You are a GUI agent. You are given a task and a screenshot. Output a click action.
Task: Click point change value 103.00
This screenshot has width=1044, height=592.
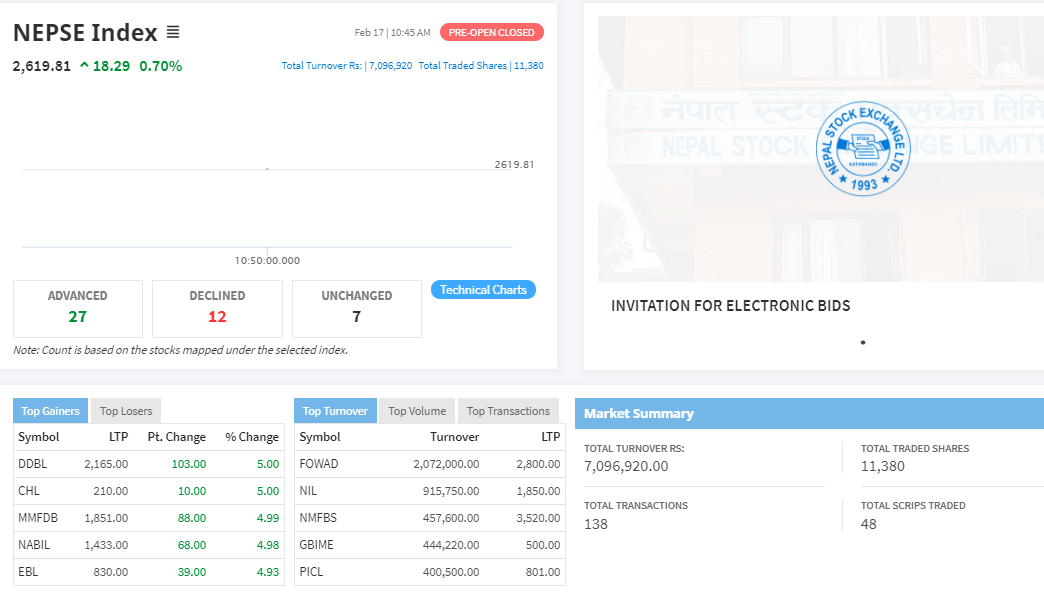[x=189, y=463]
